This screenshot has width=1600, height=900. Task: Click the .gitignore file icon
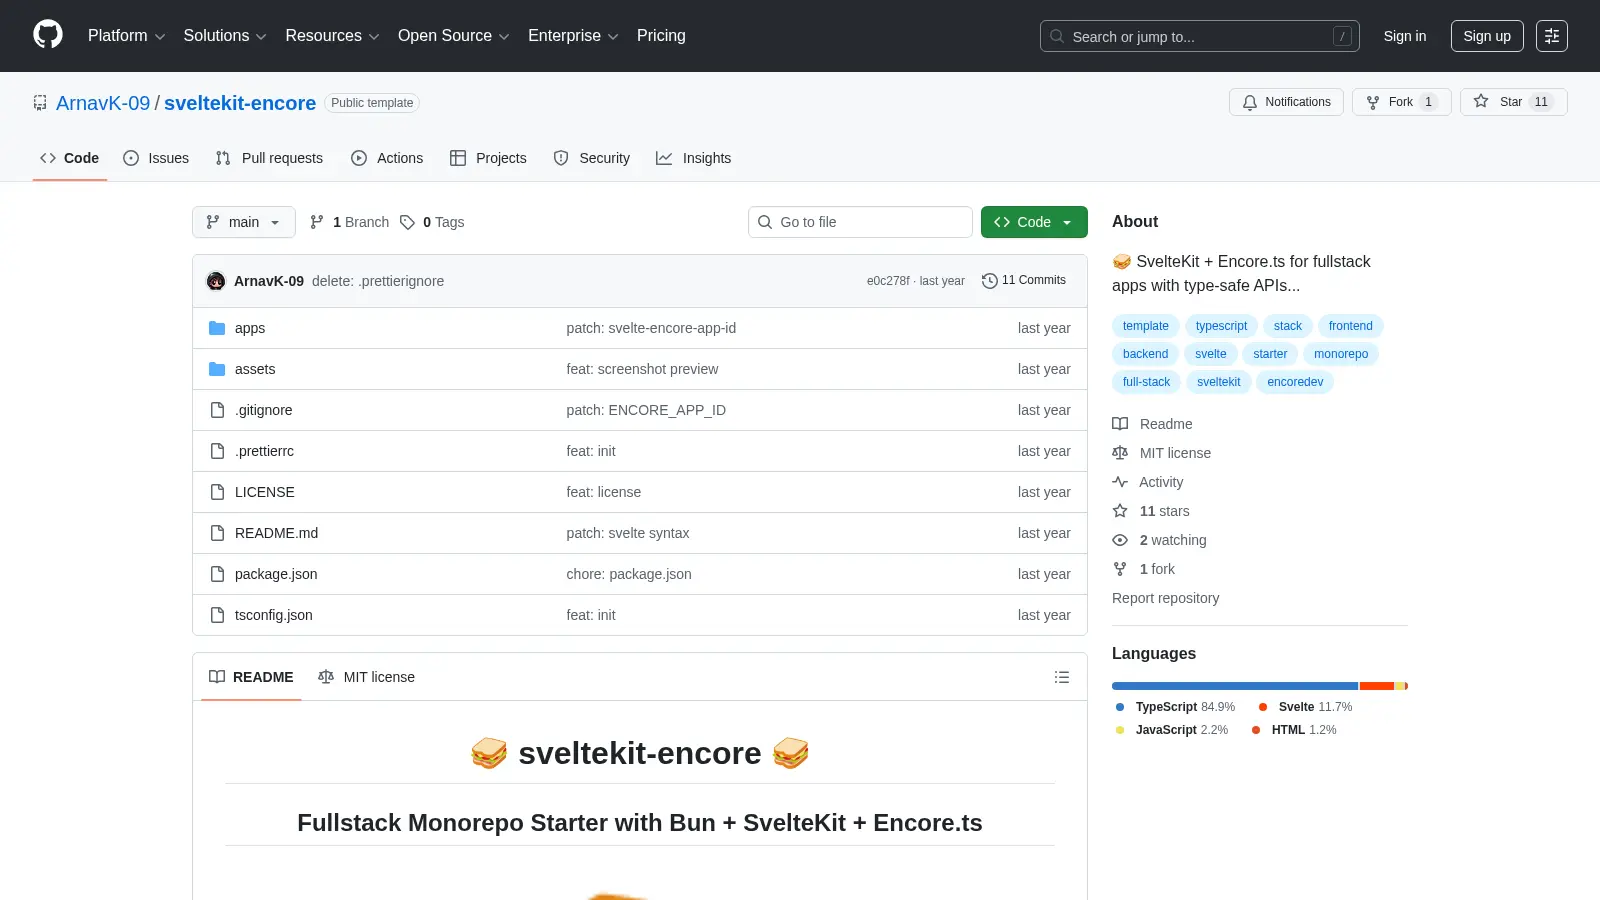click(x=217, y=410)
